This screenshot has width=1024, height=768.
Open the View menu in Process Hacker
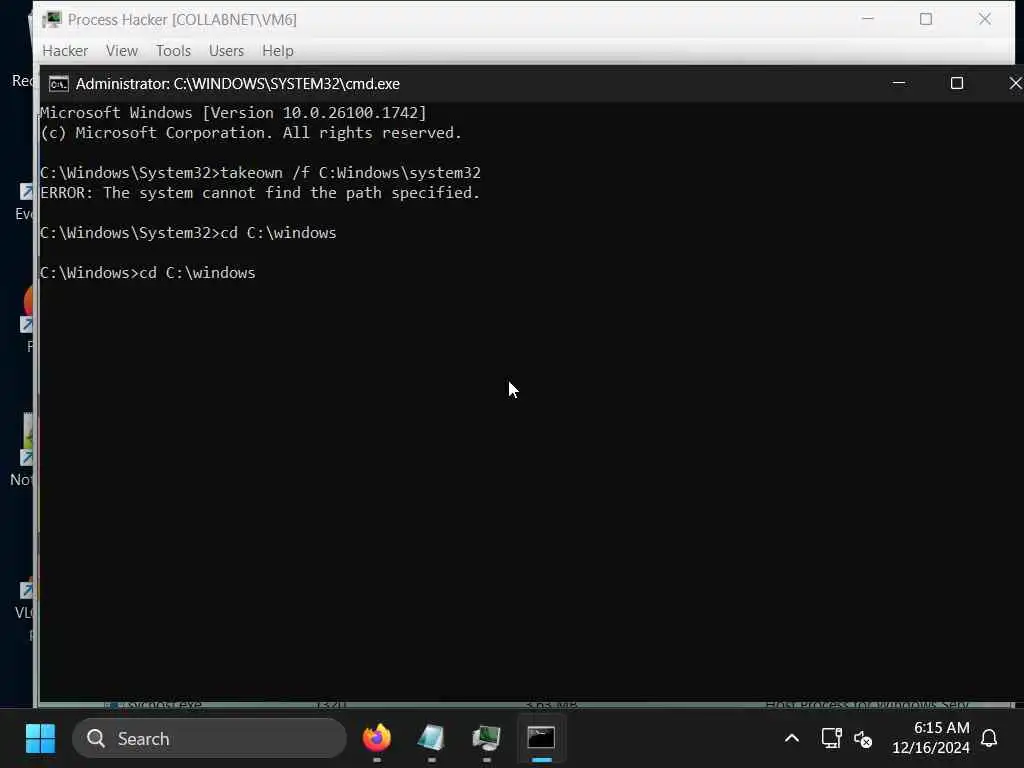pyautogui.click(x=121, y=51)
